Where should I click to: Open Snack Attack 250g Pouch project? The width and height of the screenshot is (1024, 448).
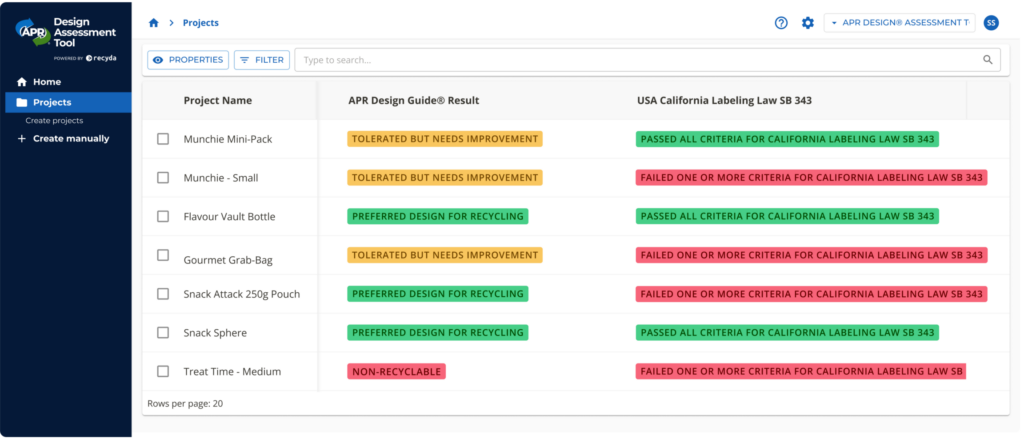point(242,294)
